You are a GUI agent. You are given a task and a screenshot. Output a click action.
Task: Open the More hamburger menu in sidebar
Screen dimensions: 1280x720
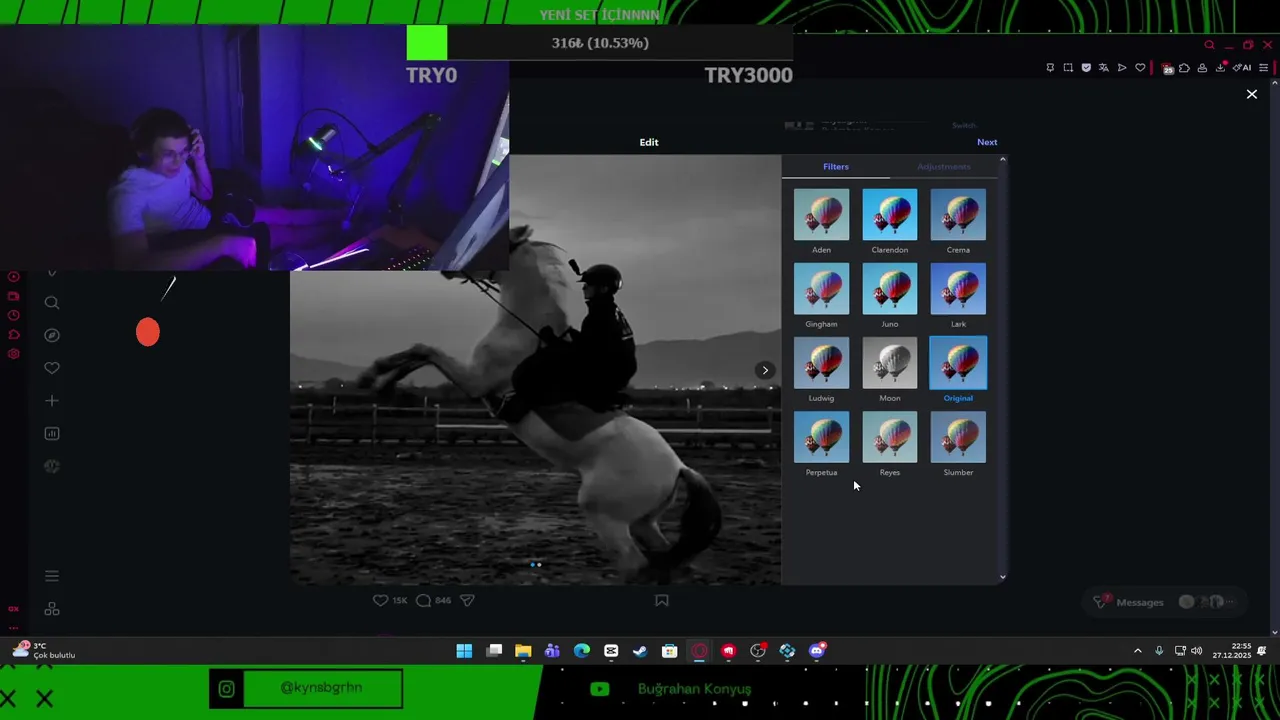tap(52, 576)
